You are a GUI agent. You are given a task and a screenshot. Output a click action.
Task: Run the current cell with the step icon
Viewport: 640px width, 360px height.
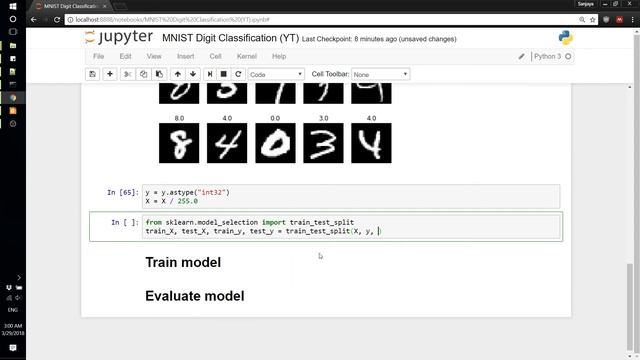click(x=210, y=74)
